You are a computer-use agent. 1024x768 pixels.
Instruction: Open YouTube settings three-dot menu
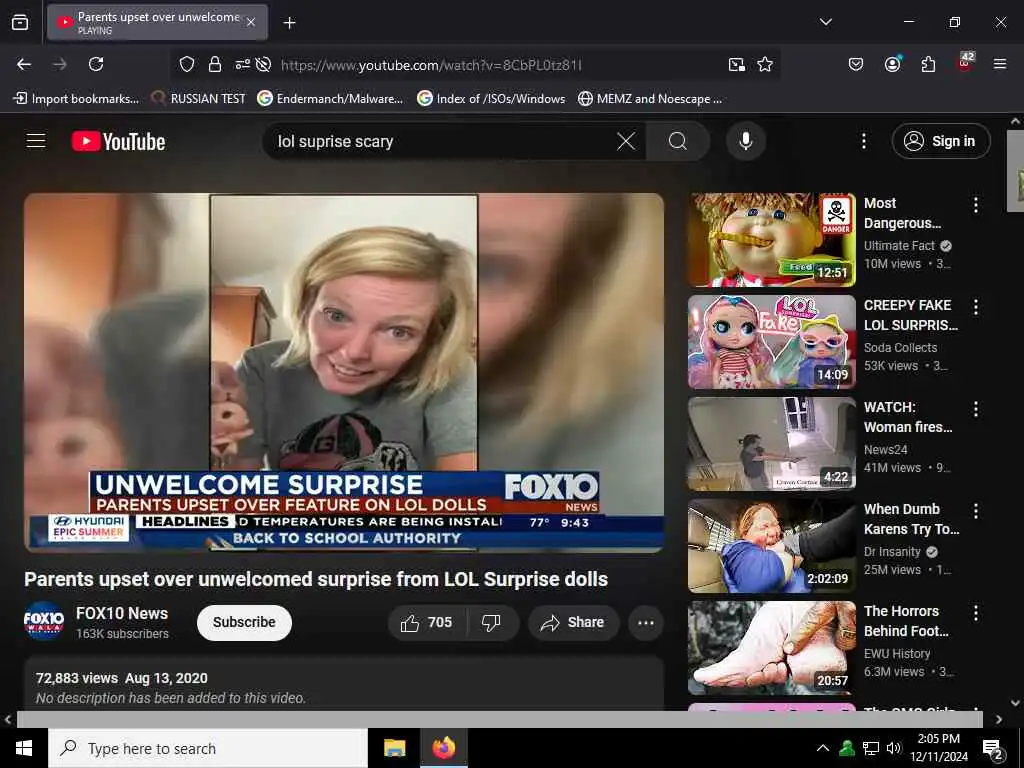[x=863, y=141]
